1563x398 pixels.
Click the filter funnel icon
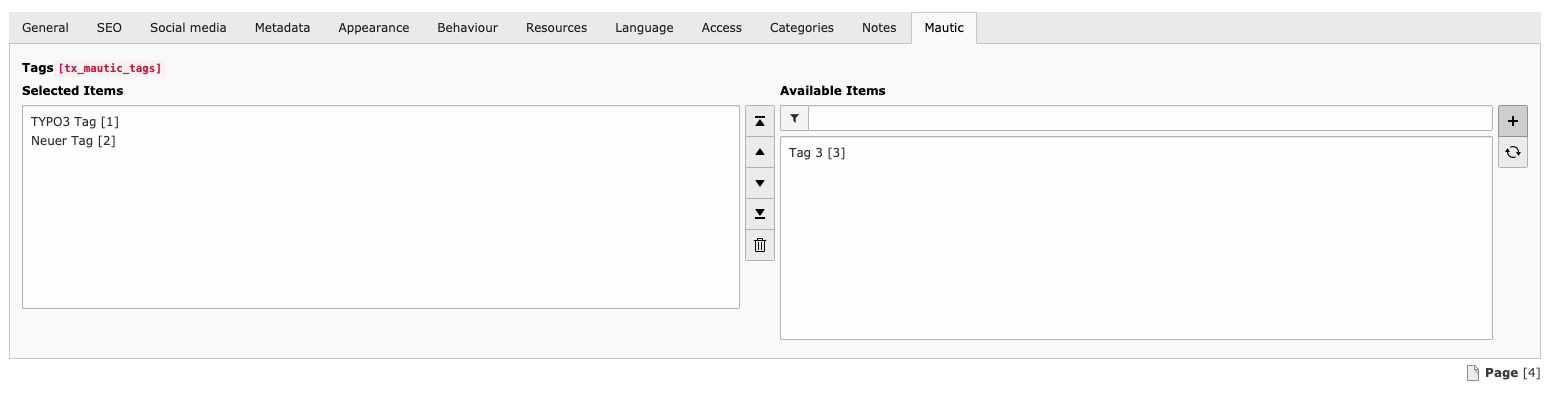pos(794,118)
